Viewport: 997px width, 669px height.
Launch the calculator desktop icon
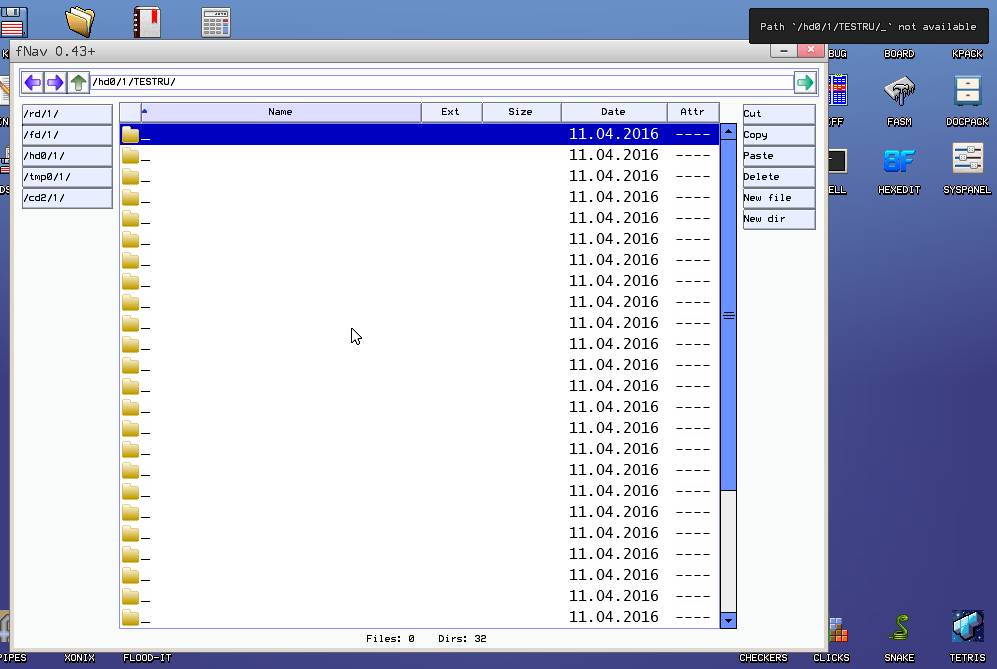216,21
